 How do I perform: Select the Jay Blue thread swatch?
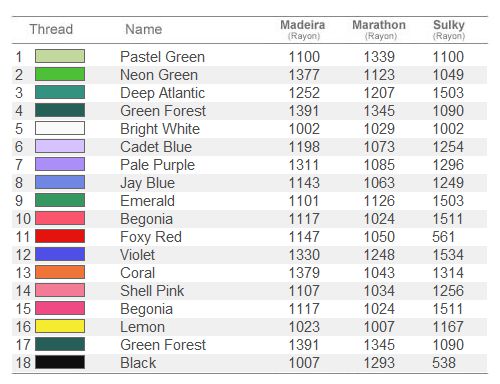(60, 182)
